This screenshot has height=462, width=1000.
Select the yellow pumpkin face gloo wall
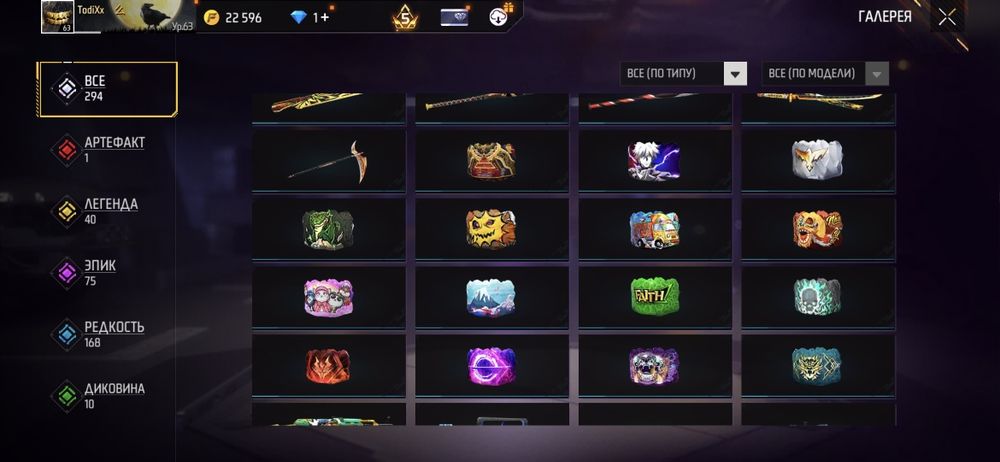coord(491,228)
